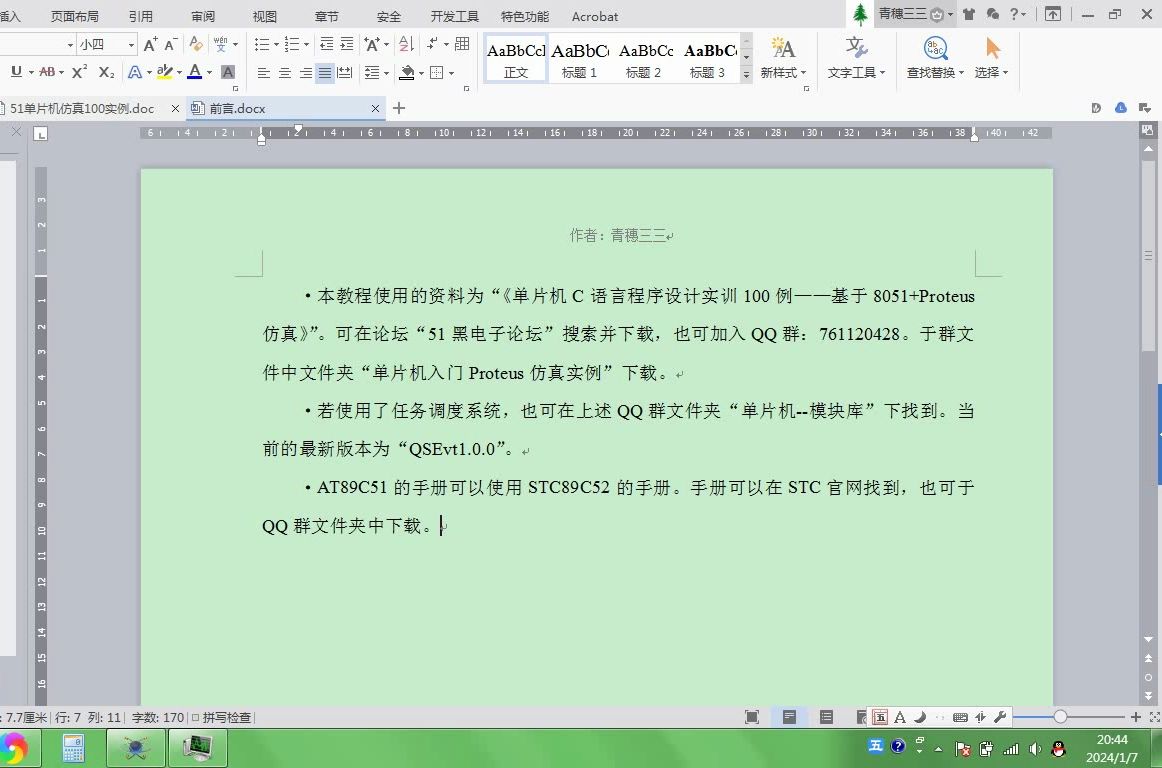Switch to full screen view icon
This screenshot has height=768, width=1162.
(751, 717)
